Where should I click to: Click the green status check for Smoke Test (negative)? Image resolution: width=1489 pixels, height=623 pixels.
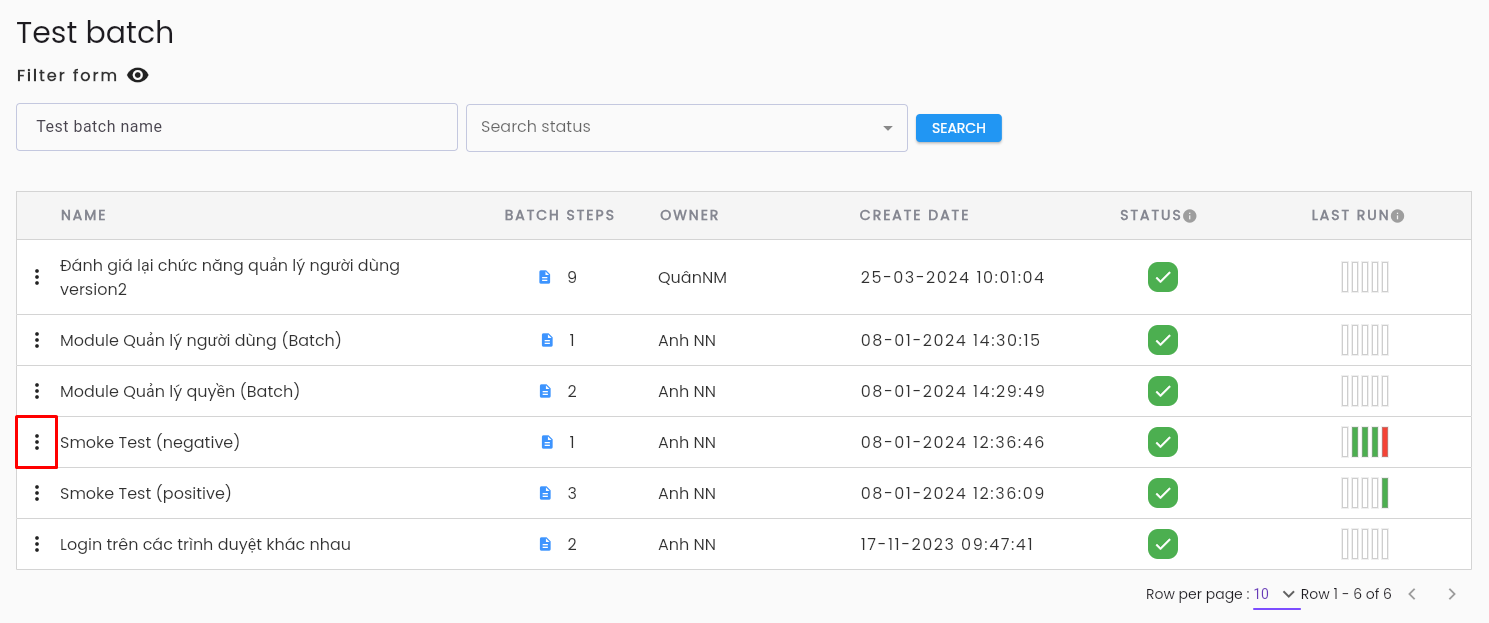point(1163,442)
